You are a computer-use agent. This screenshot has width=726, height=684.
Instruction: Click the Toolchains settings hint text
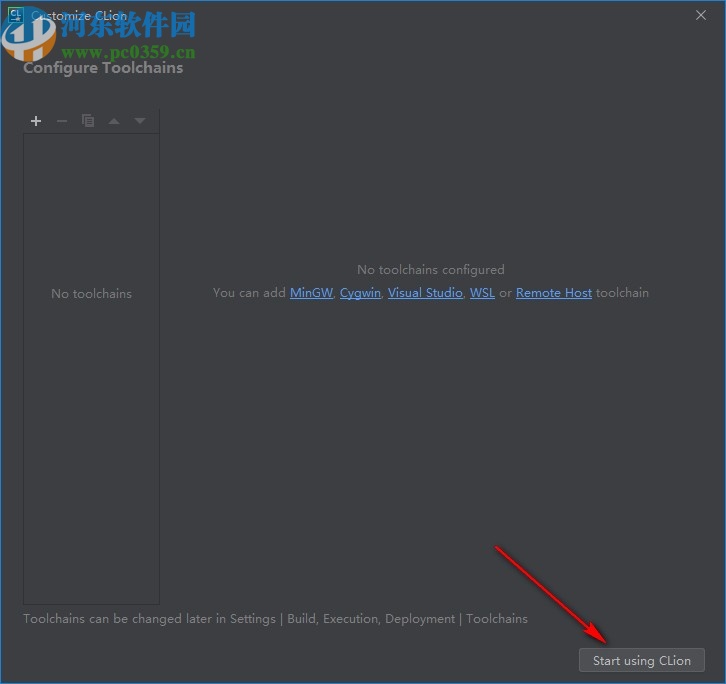(275, 619)
